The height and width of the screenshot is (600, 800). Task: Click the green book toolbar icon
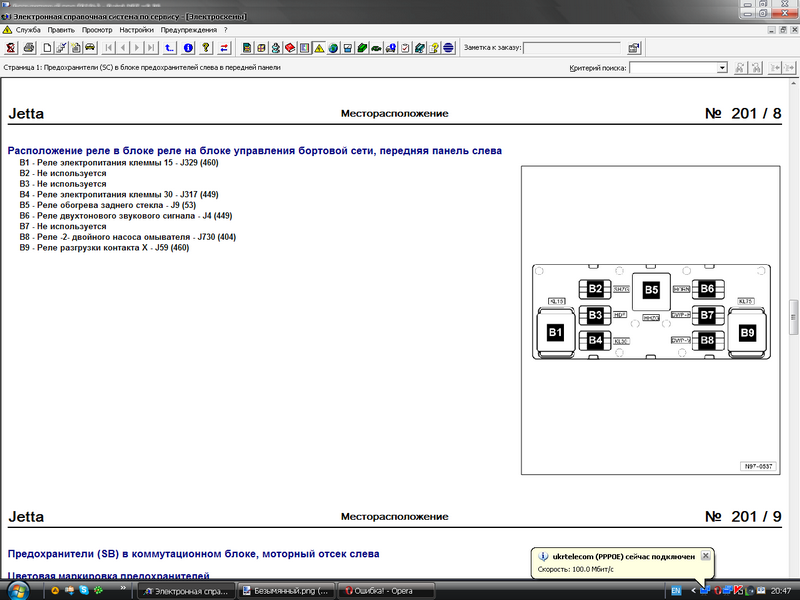pos(362,48)
